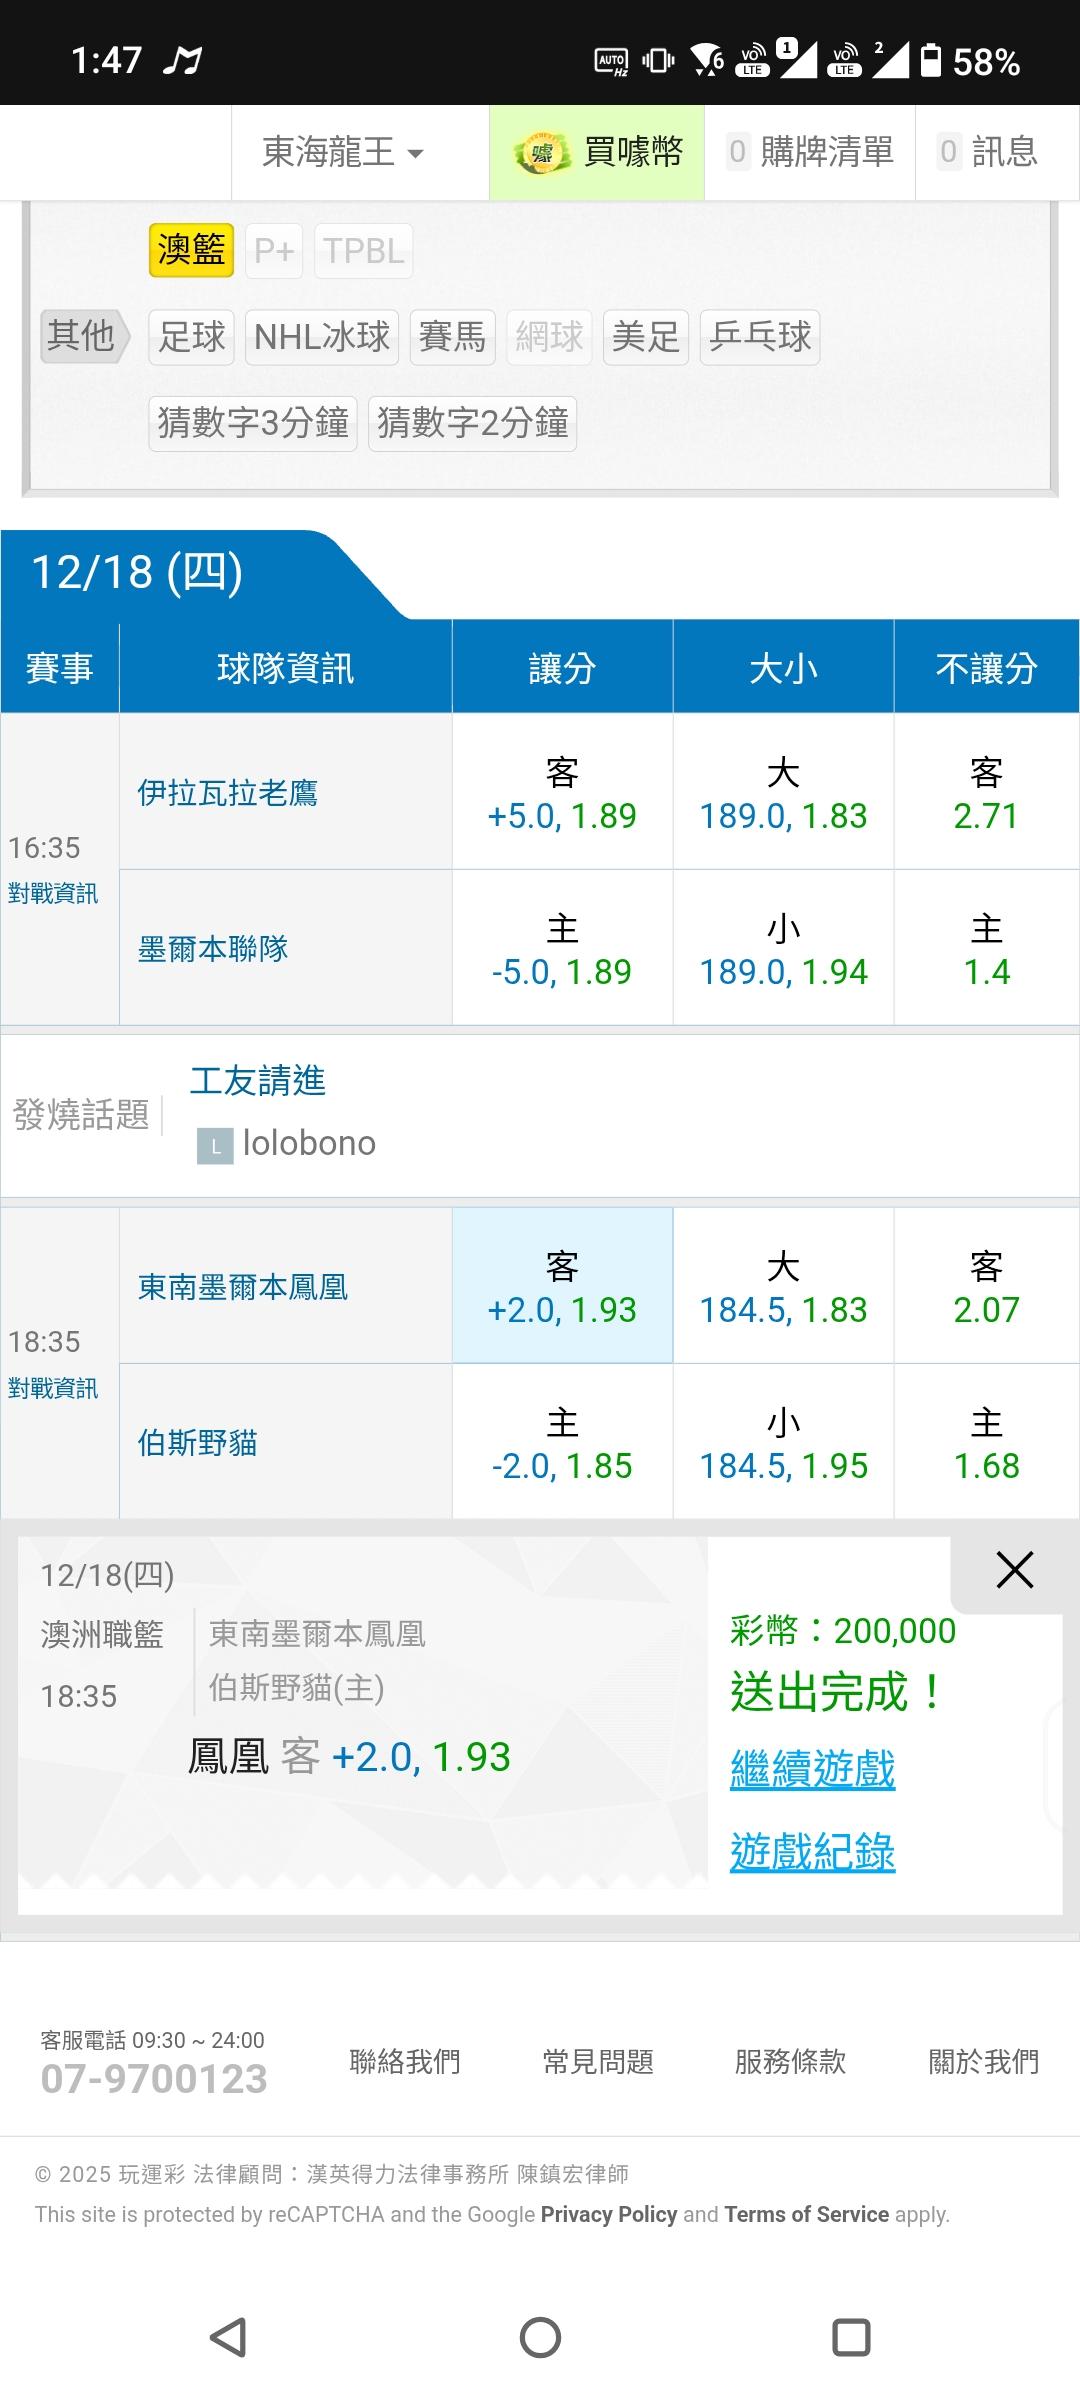The height and width of the screenshot is (2400, 1080).
Task: Close the bet confirmation slip
Action: tap(1014, 1570)
